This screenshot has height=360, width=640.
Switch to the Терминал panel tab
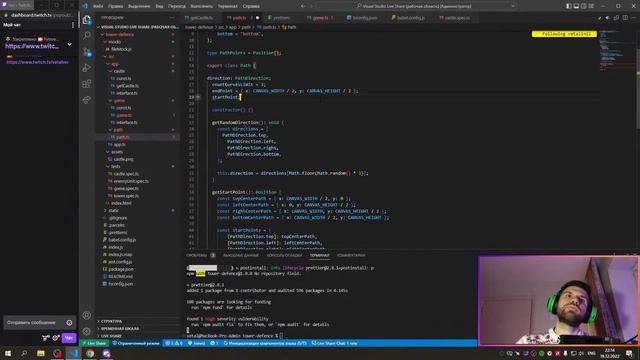click(319, 256)
